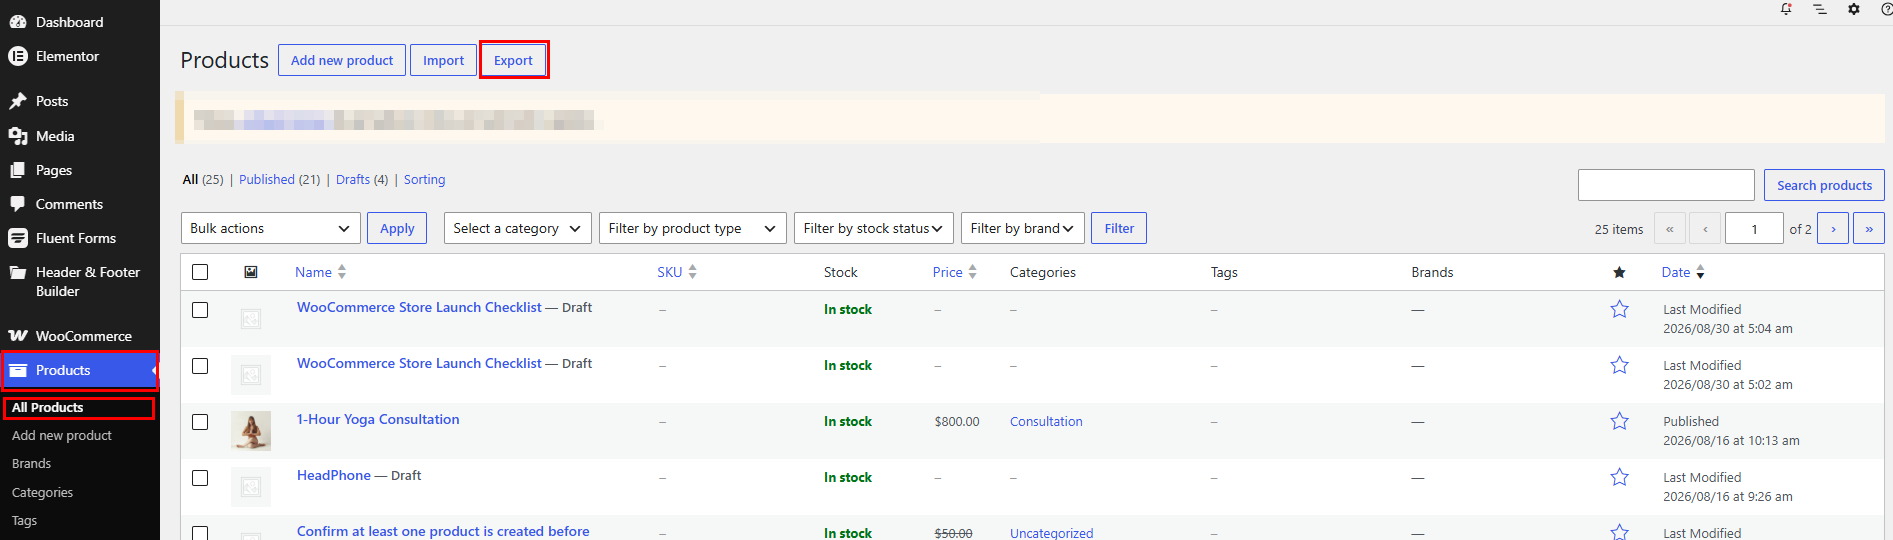Jump to last page of products

pyautogui.click(x=1869, y=228)
